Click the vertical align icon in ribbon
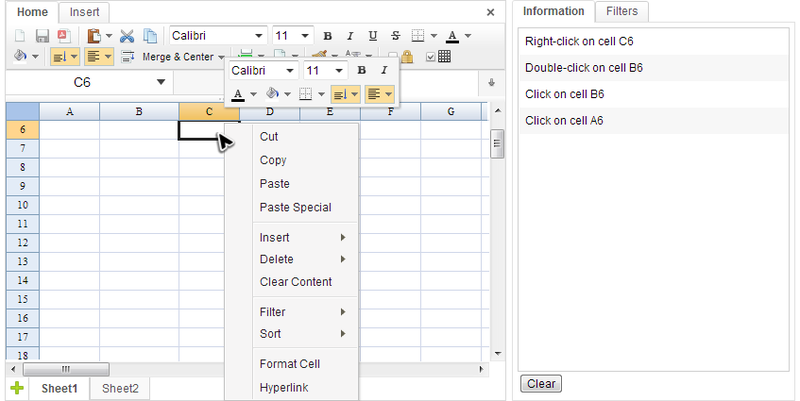800x401 pixels. click(60, 57)
